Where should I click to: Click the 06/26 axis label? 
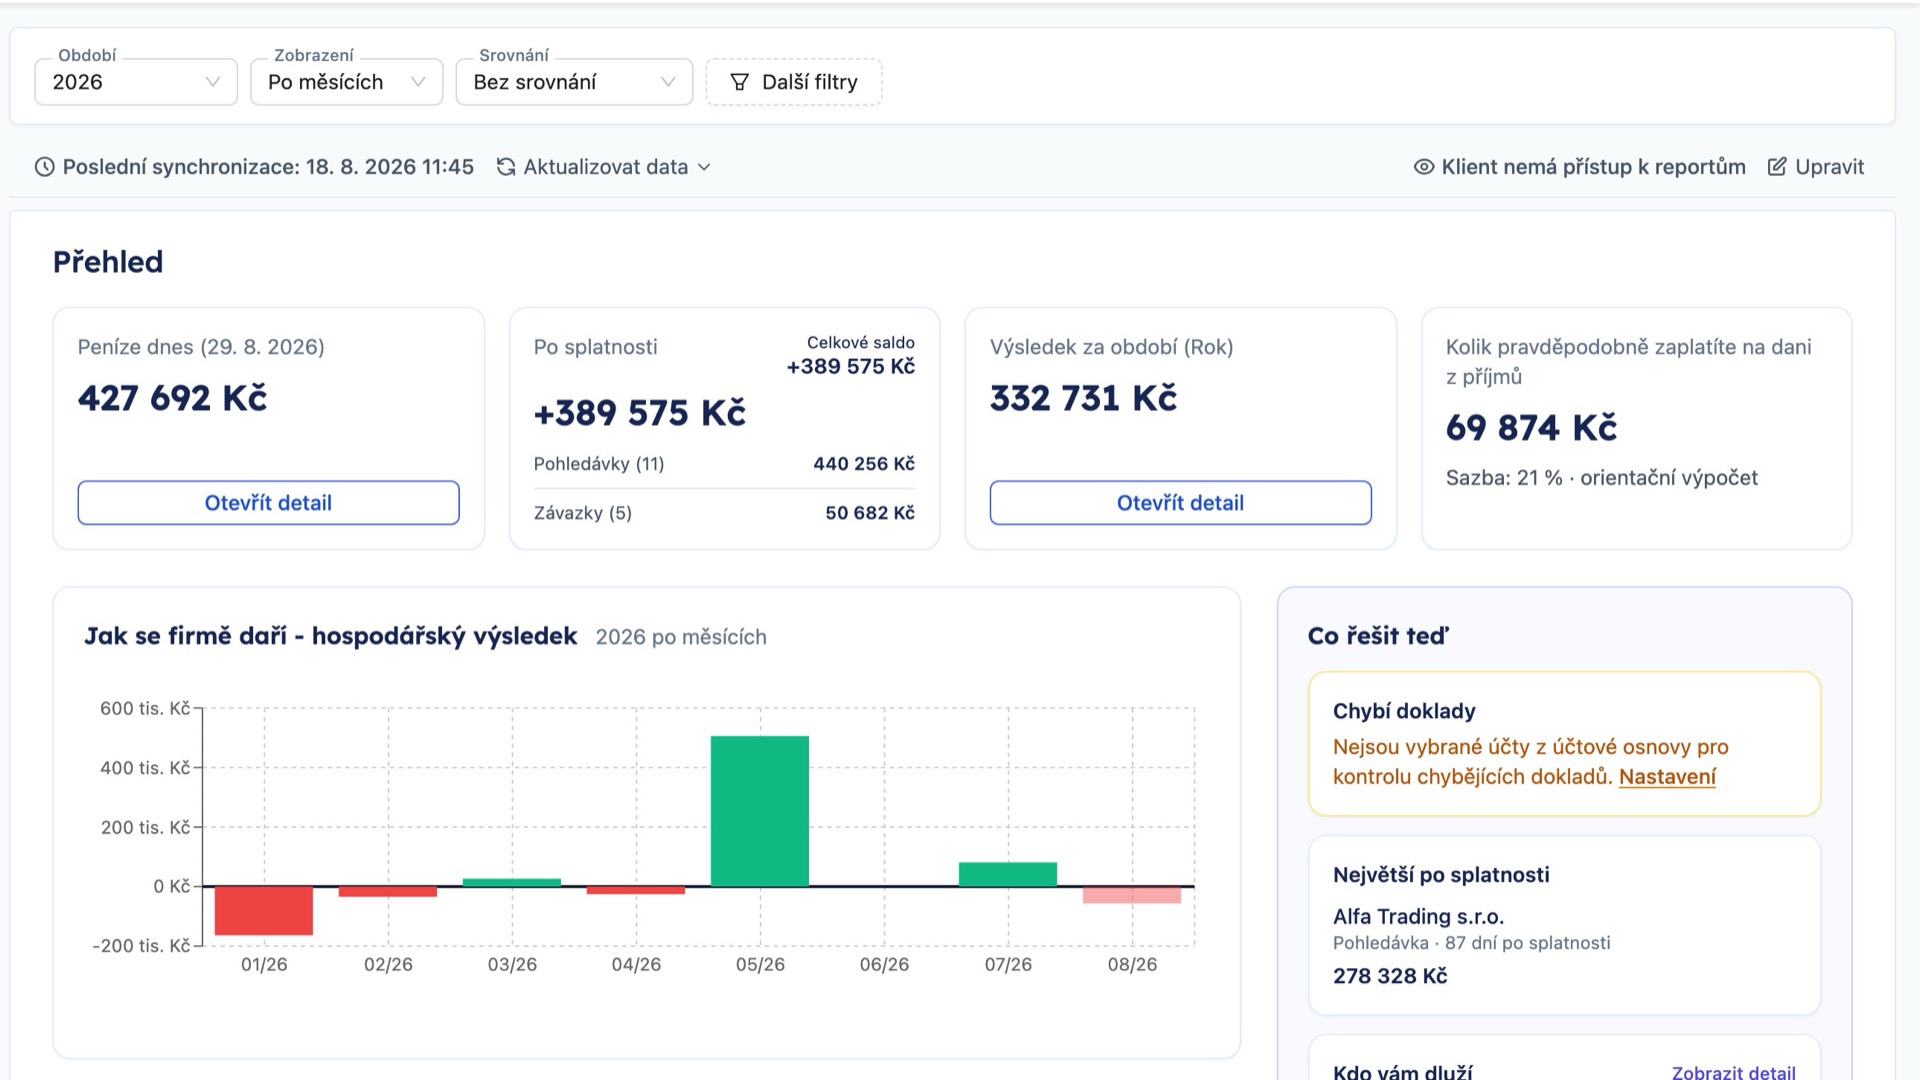tap(884, 965)
